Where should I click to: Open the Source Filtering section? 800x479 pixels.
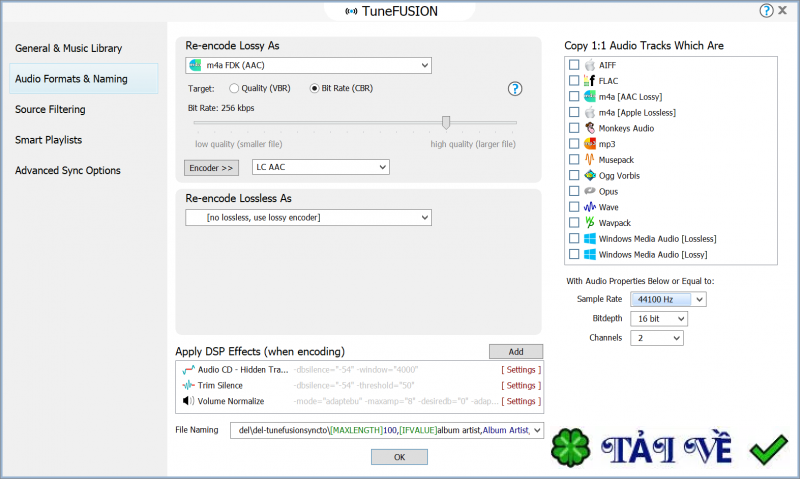point(50,110)
